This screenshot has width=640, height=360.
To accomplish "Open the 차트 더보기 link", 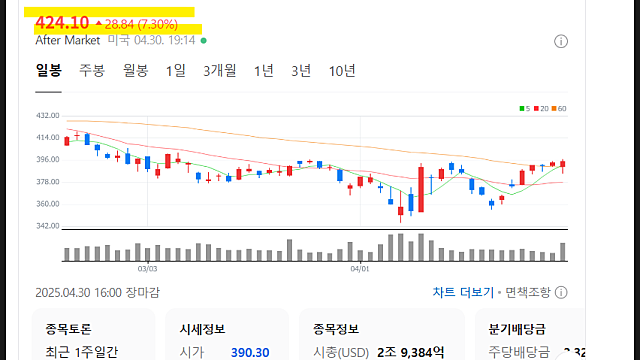I will (463, 292).
